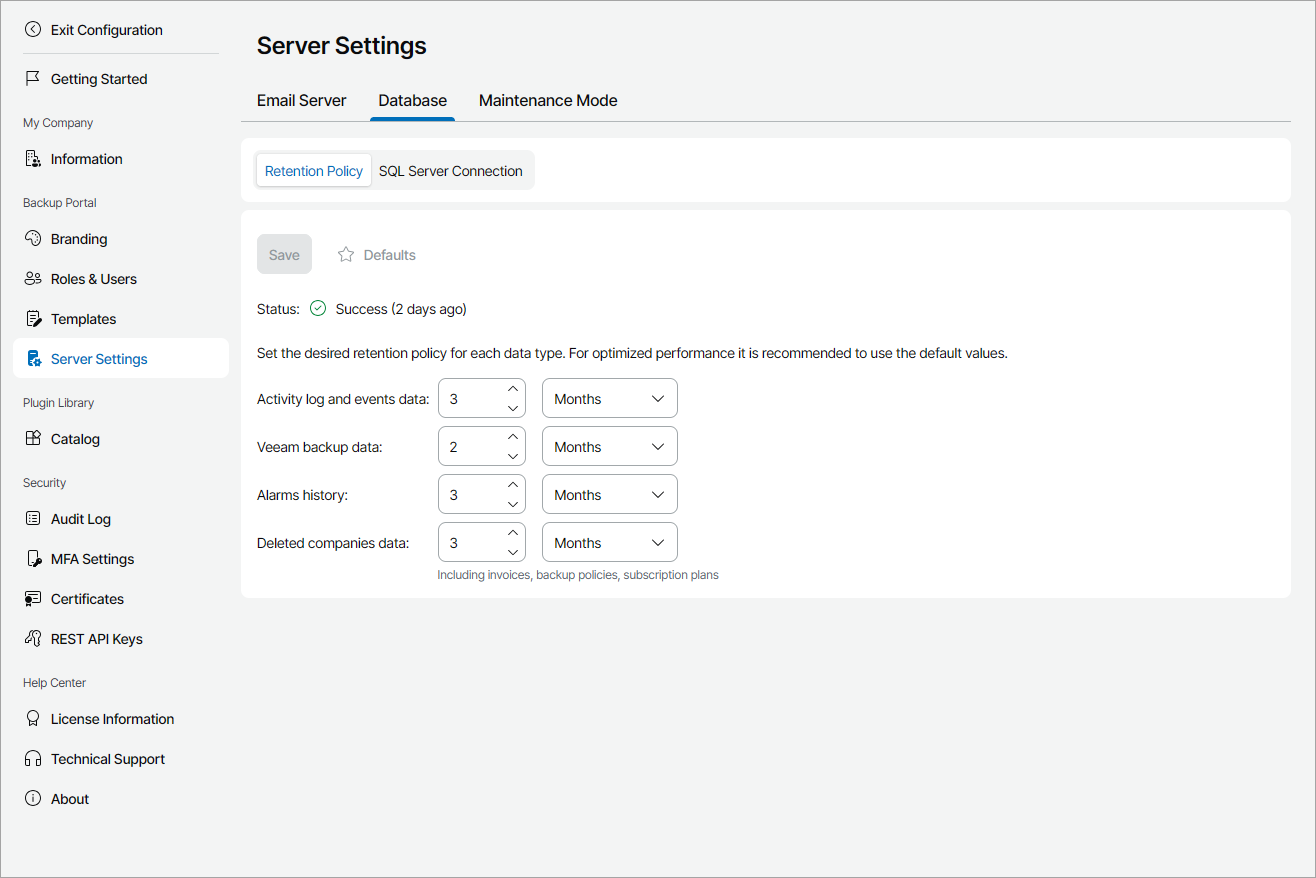Expand Deleted companies data unit dropdown
The height and width of the screenshot is (878, 1316).
(x=609, y=543)
